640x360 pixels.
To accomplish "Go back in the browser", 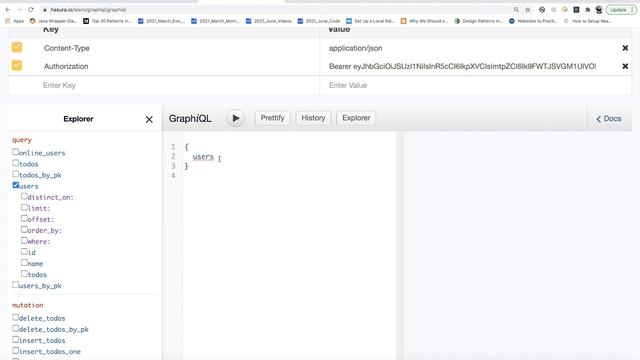I will coord(8,9).
